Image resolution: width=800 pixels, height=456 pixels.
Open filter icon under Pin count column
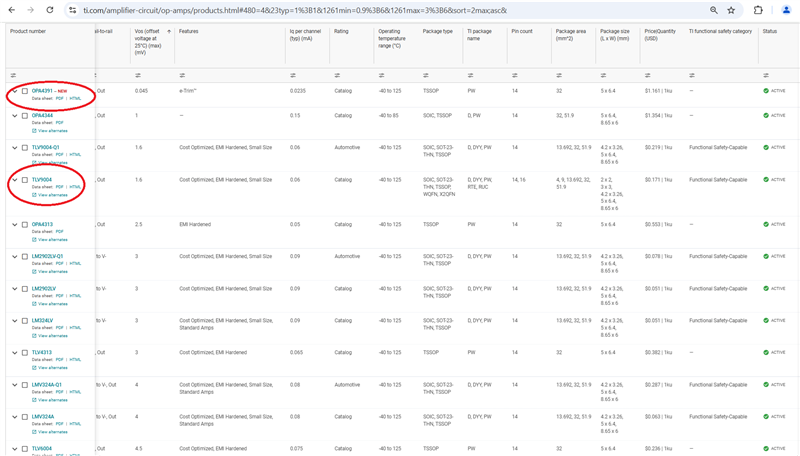(515, 75)
